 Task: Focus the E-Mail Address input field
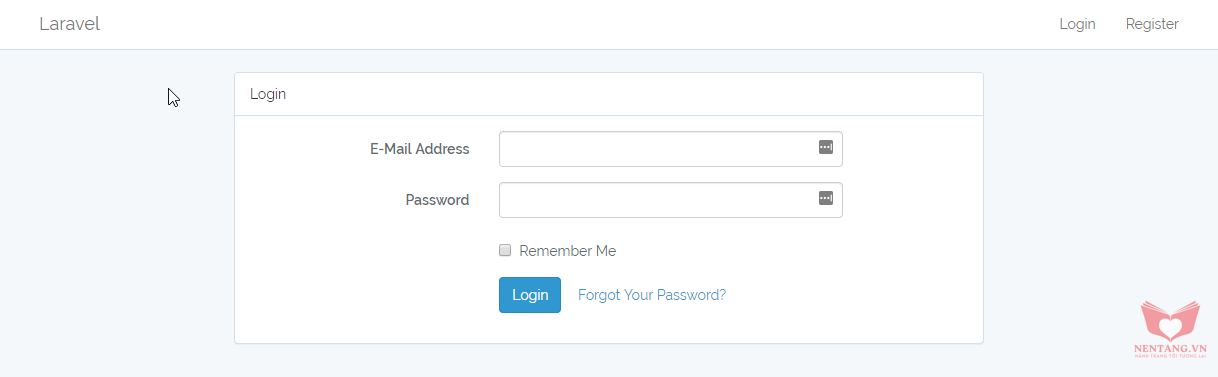coord(670,149)
